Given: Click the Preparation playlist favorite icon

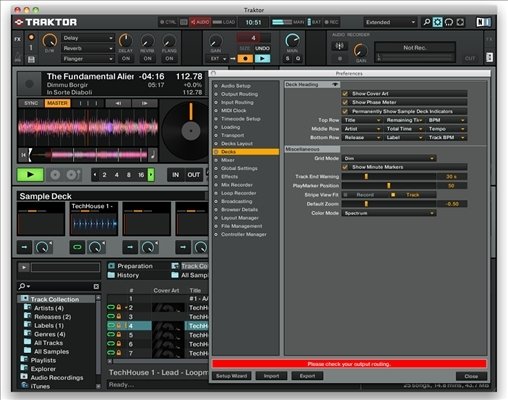Looking at the screenshot, I should tap(111, 266).
